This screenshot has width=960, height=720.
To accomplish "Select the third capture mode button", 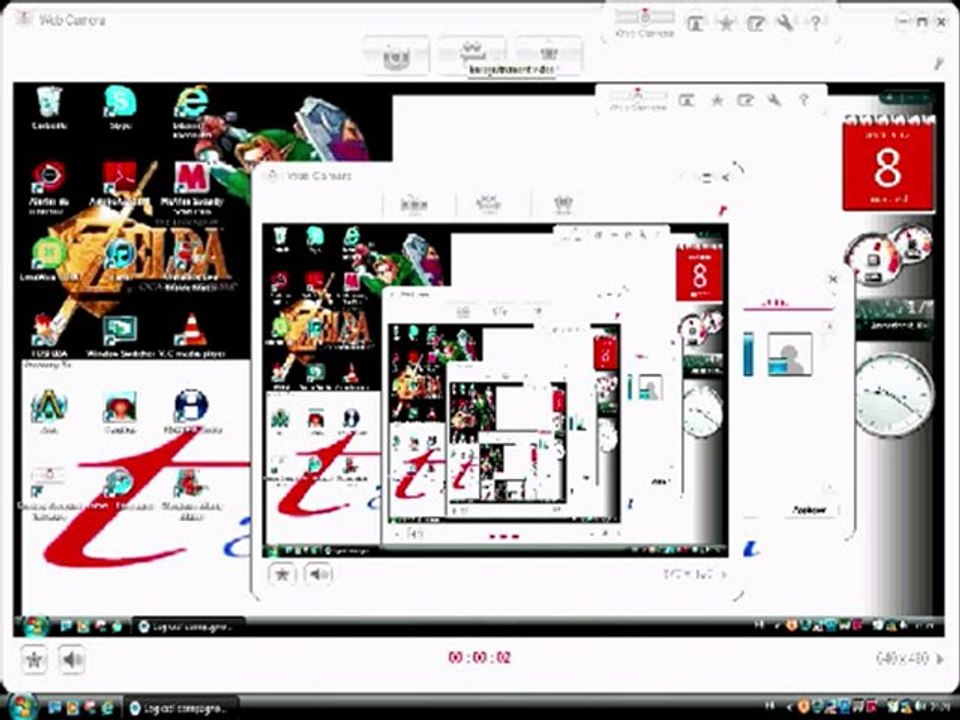I will (x=549, y=55).
